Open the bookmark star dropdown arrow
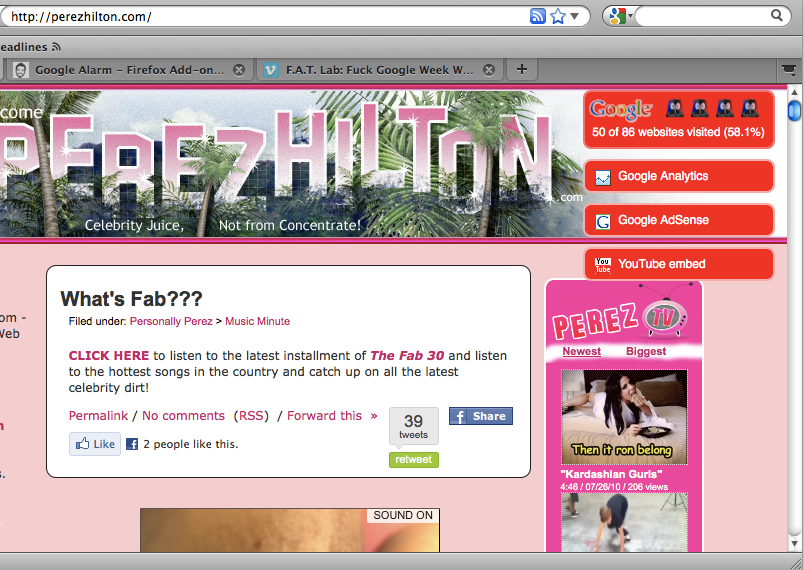804x570 pixels. point(575,16)
